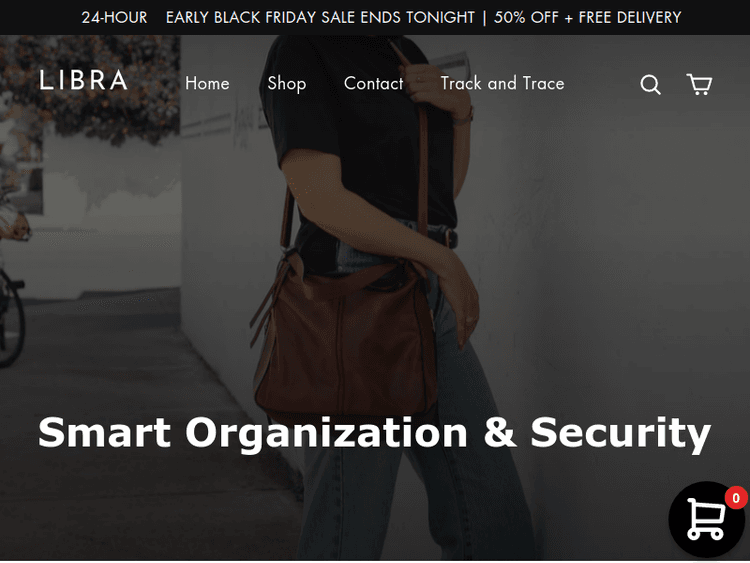Open the search magnifier icon
Viewport: 750px width, 563px height.
pyautogui.click(x=650, y=85)
